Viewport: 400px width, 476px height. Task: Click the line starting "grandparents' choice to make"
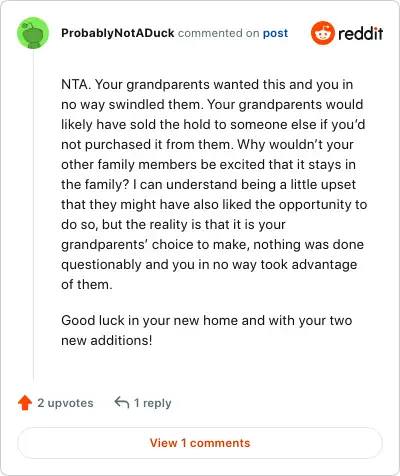point(212,244)
